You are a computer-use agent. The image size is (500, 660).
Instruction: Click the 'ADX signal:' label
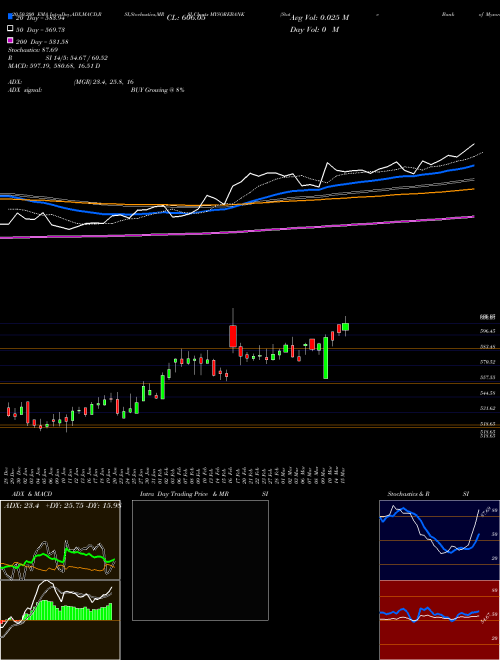pos(25,90)
